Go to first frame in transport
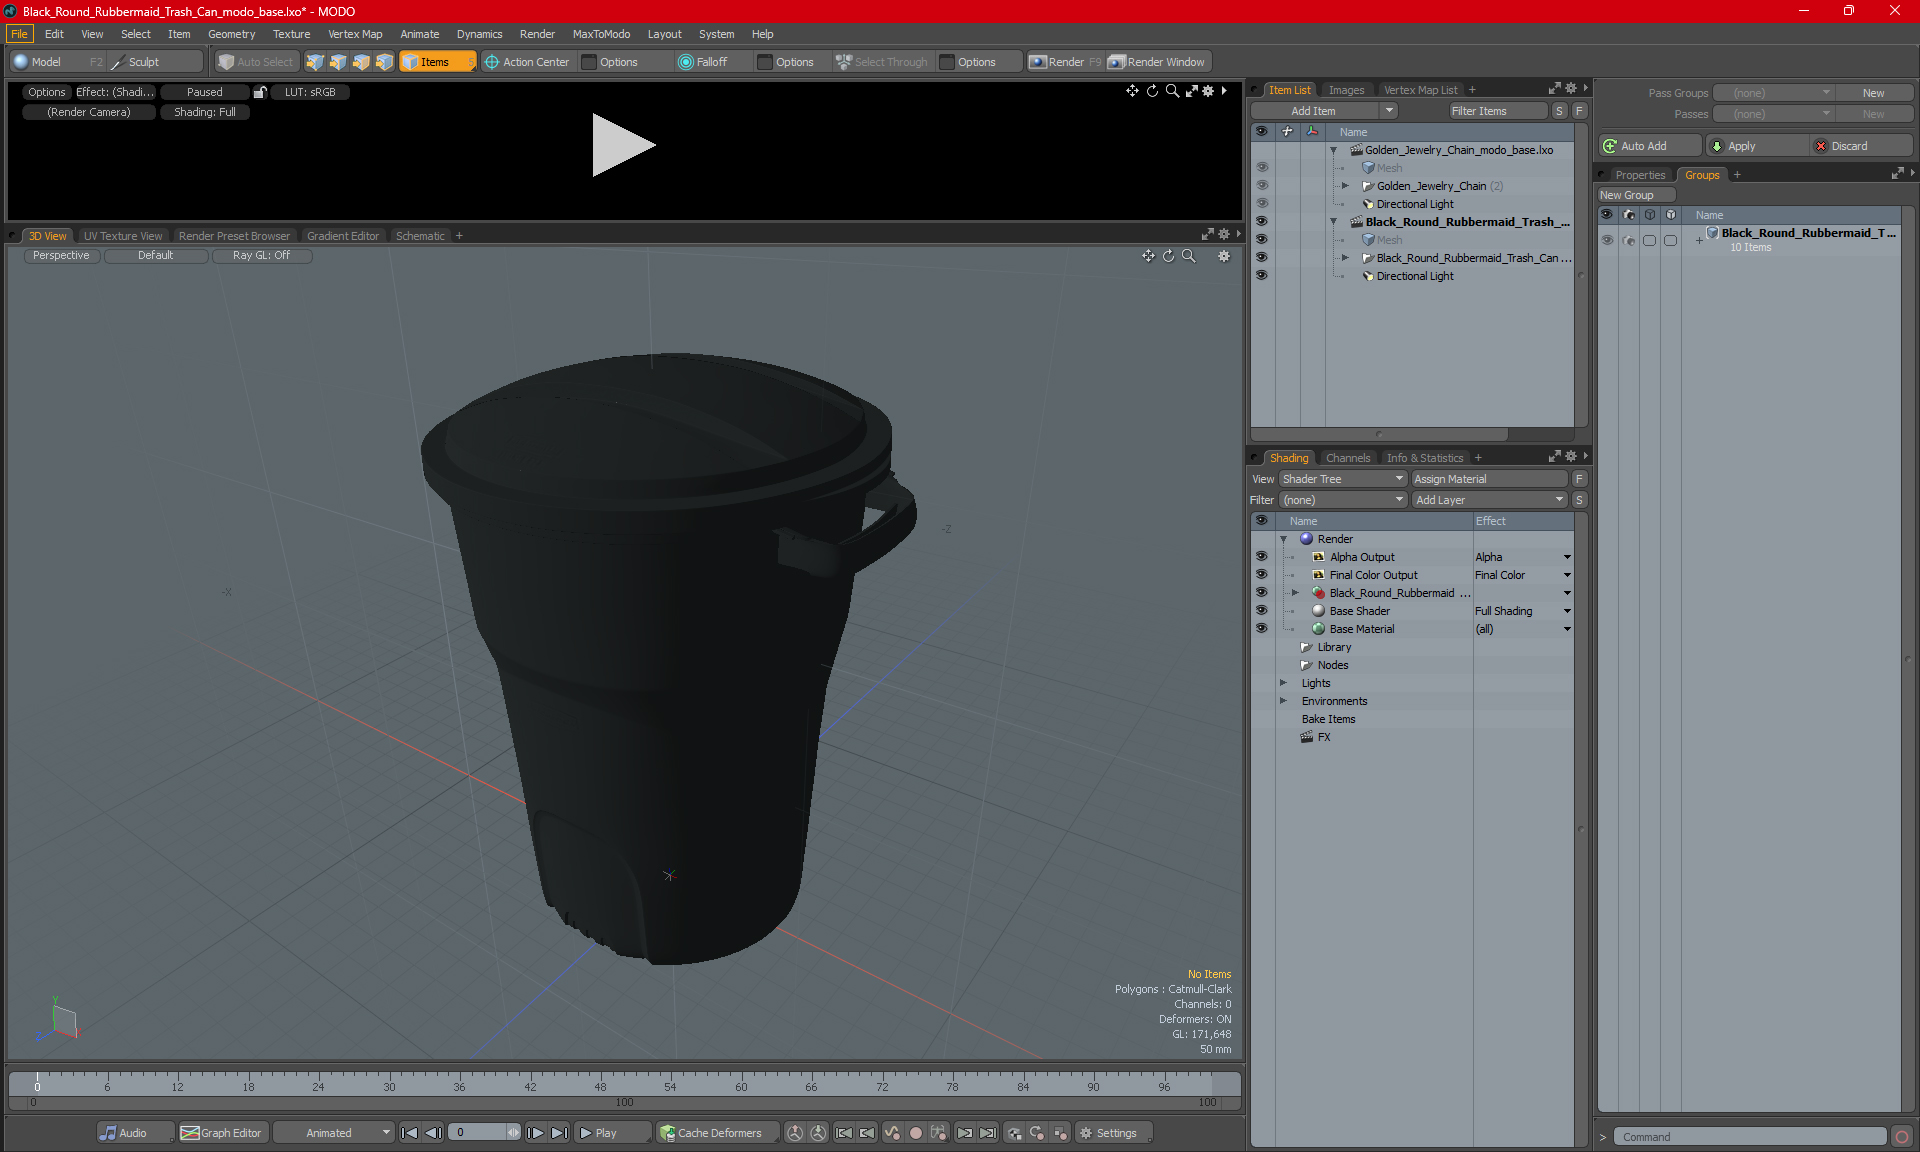The width and height of the screenshot is (1920, 1152). 409,1133
